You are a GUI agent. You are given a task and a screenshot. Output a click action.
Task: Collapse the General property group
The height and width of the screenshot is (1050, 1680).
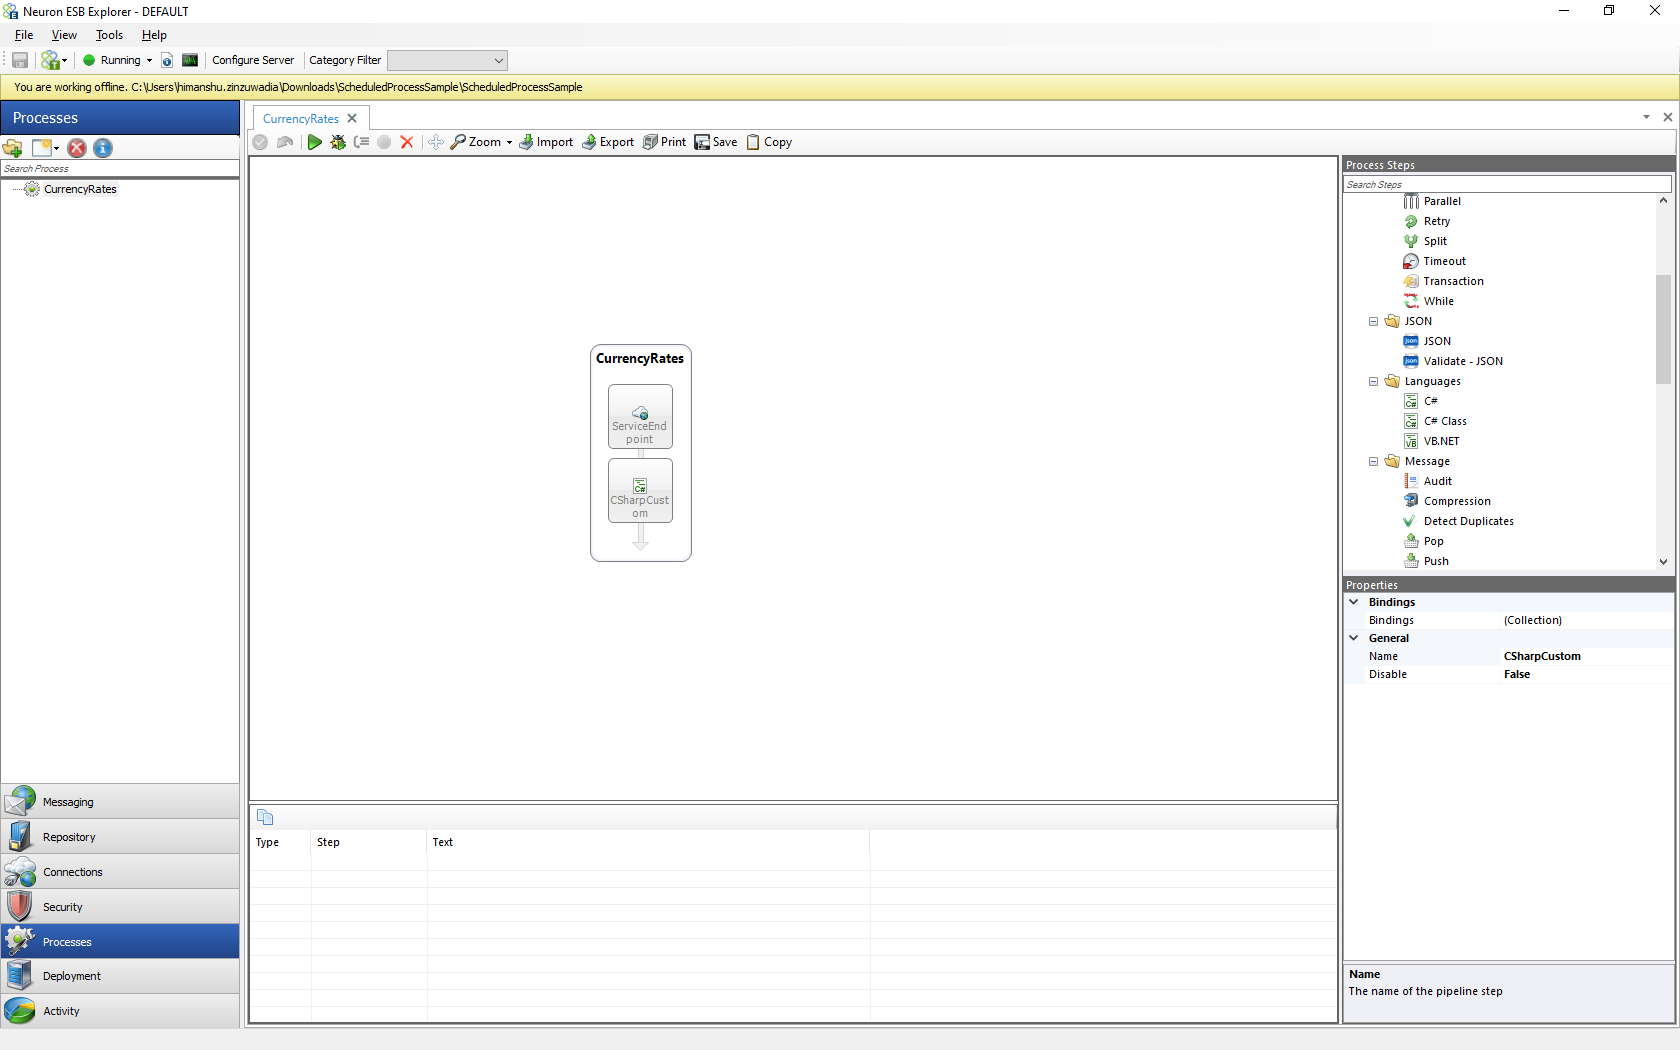click(1354, 638)
